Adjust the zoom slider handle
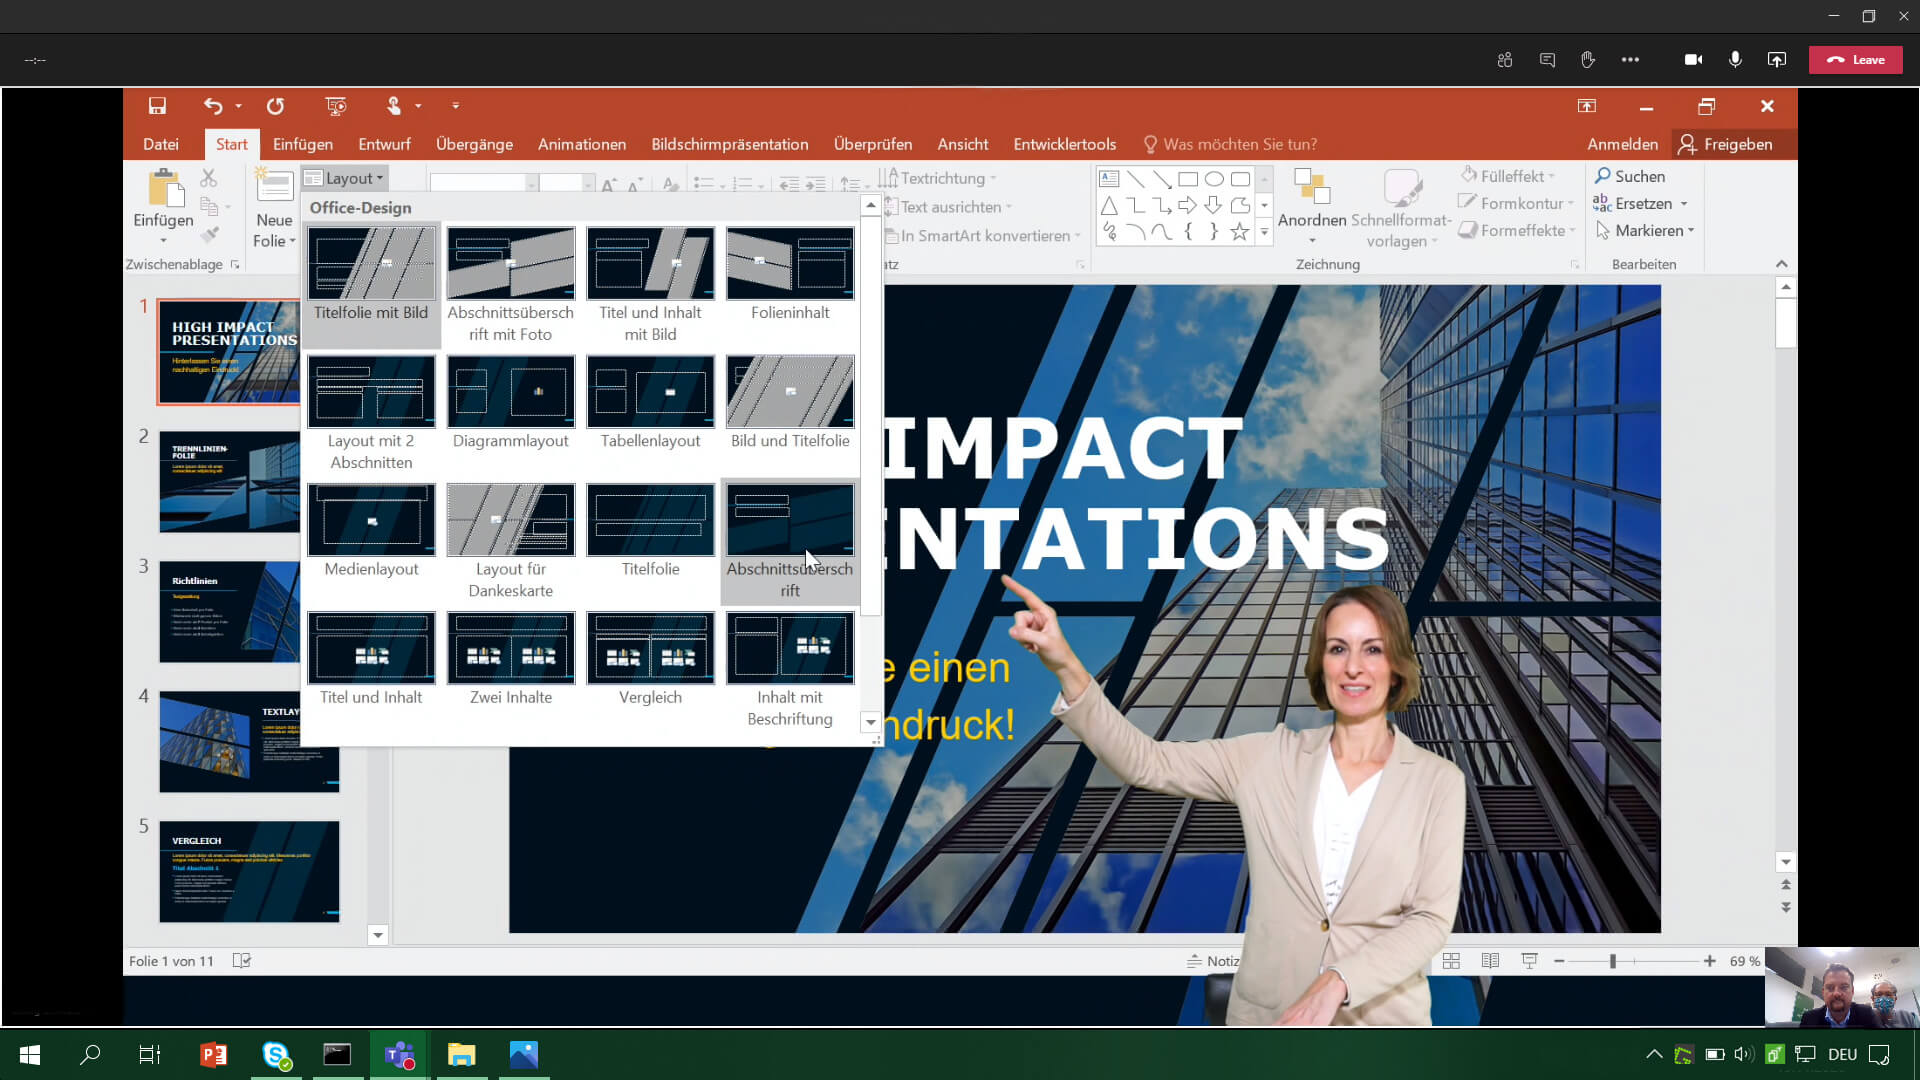This screenshot has width=1920, height=1080. point(1612,961)
